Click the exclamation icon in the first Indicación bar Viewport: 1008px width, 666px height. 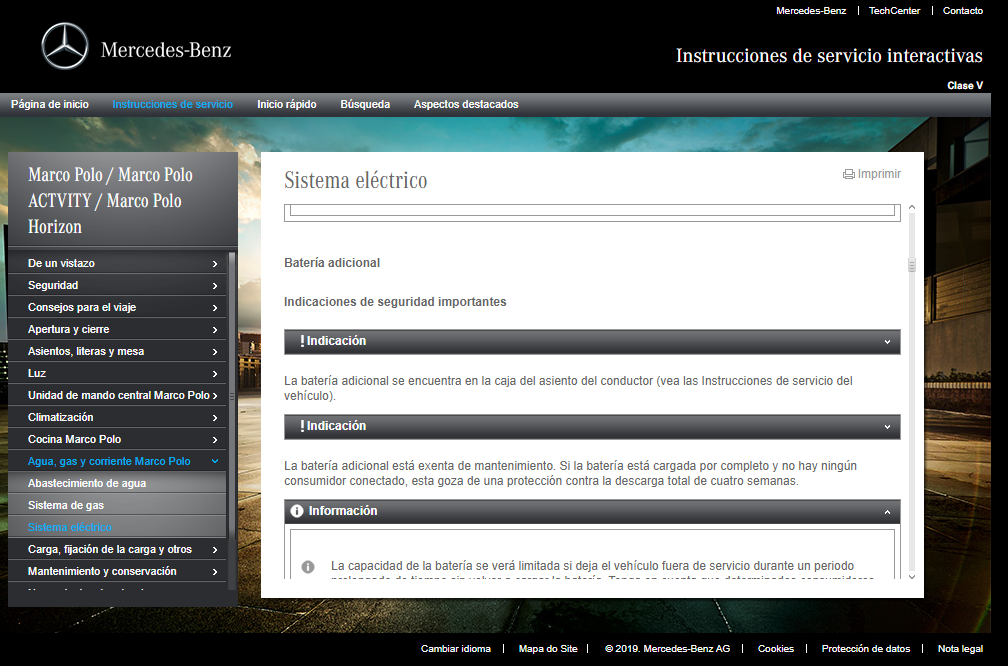point(302,341)
